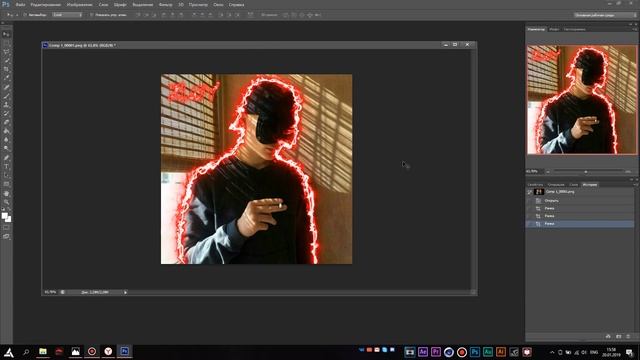The image size is (640, 360).
Task: Change the screen mode
Action: tap(6, 236)
